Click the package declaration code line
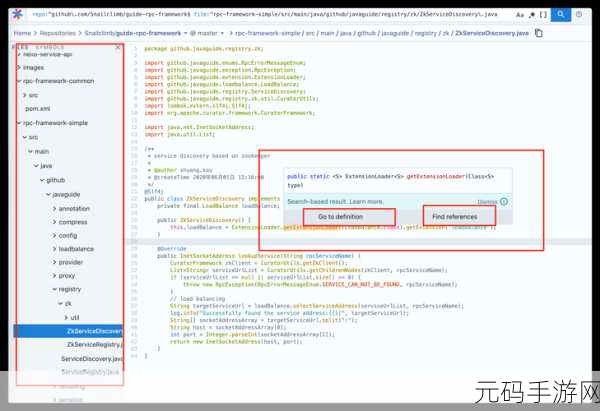This screenshot has width=600, height=411. (204, 49)
